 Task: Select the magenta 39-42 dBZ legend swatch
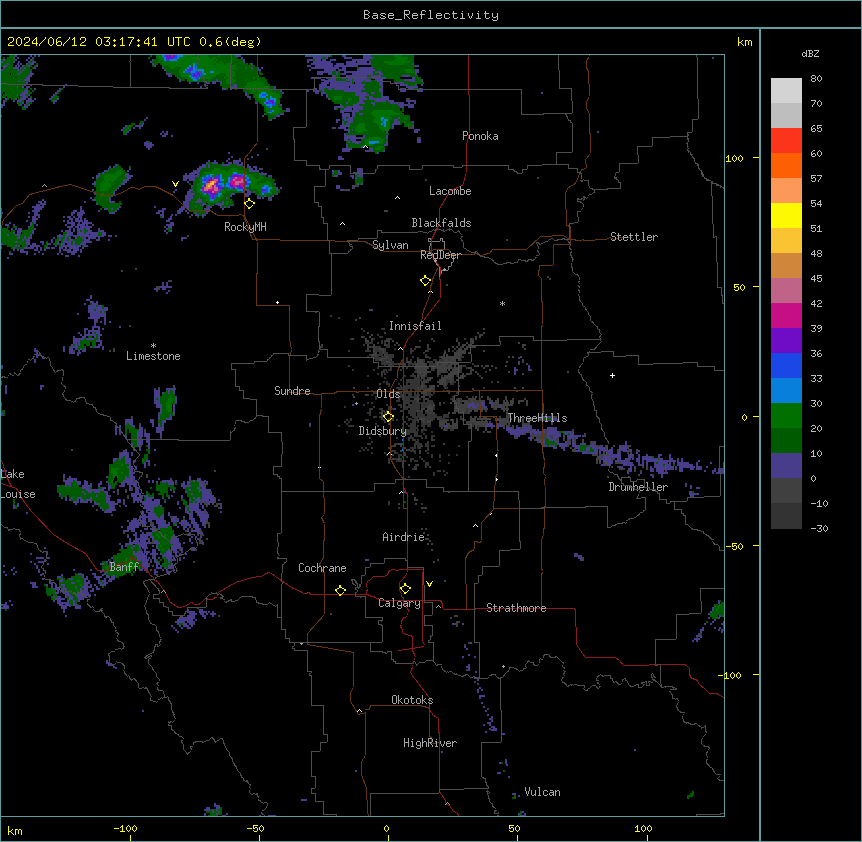click(786, 316)
